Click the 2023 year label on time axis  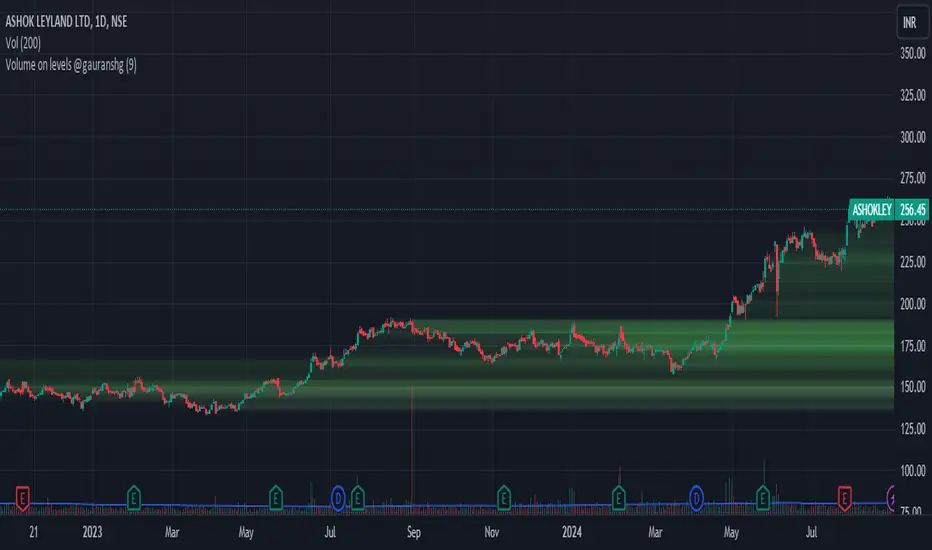tap(92, 532)
